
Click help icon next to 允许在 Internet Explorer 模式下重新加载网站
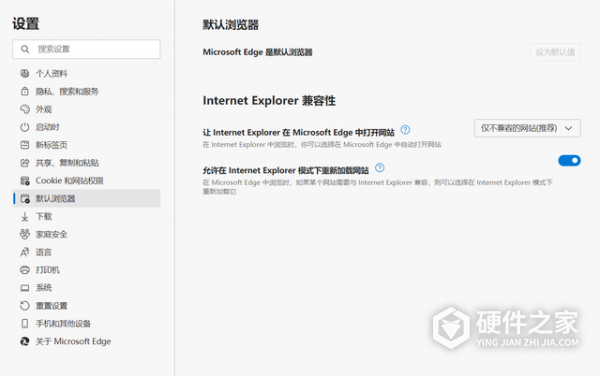pos(380,168)
